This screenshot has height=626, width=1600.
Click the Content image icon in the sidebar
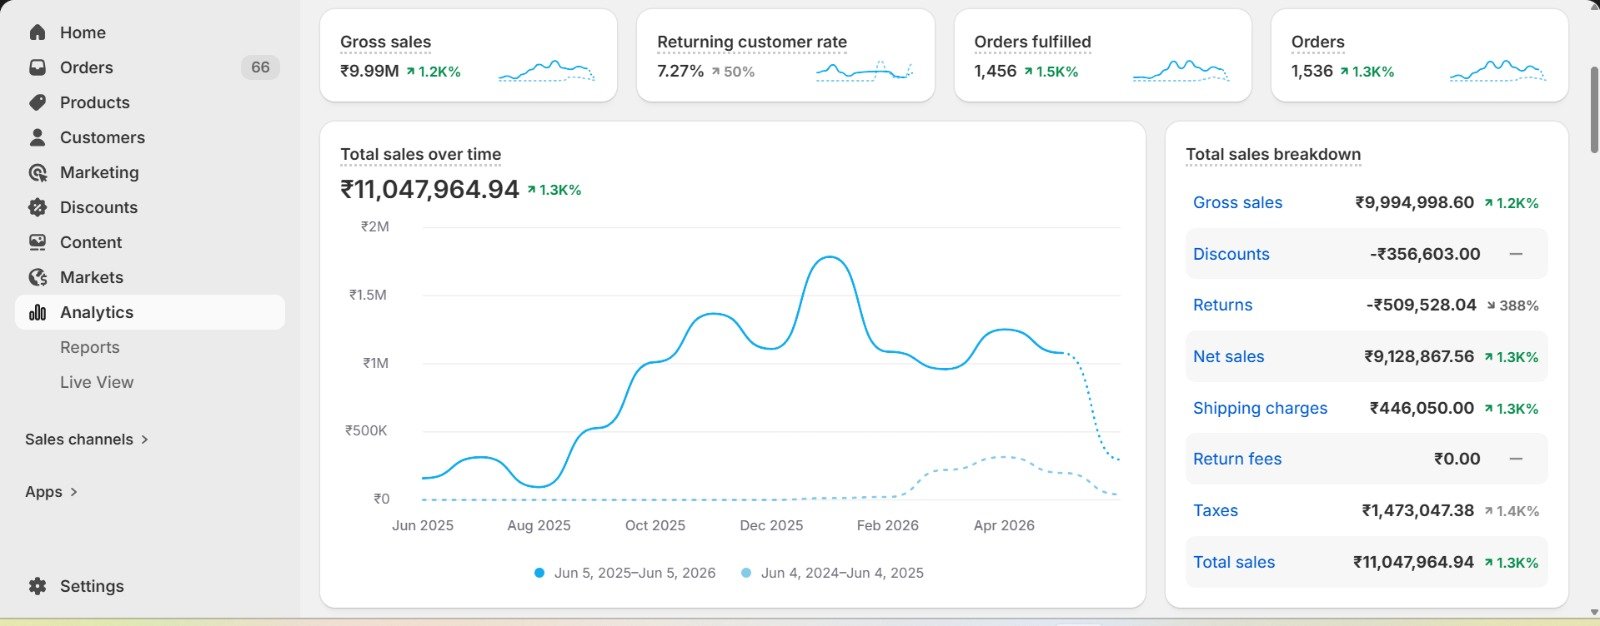click(x=38, y=242)
